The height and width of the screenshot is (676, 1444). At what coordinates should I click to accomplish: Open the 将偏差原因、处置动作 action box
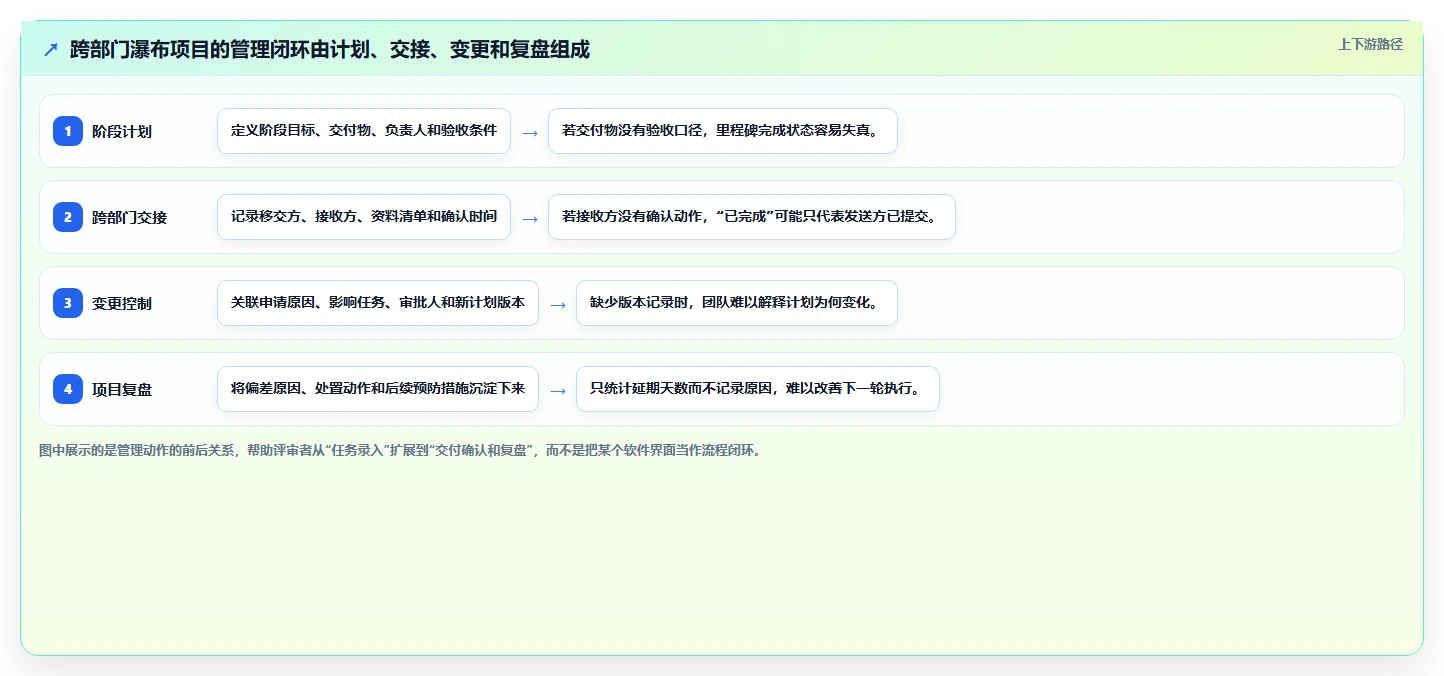tap(378, 389)
